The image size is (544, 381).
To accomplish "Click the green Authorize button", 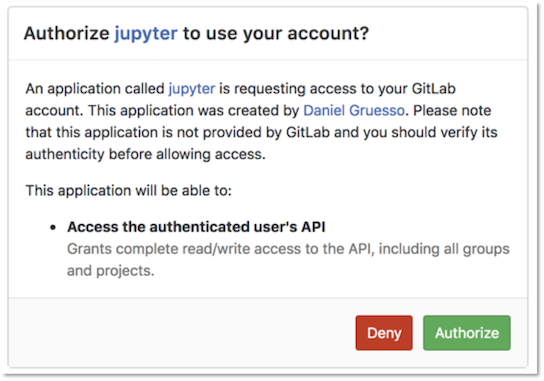I will (x=467, y=332).
